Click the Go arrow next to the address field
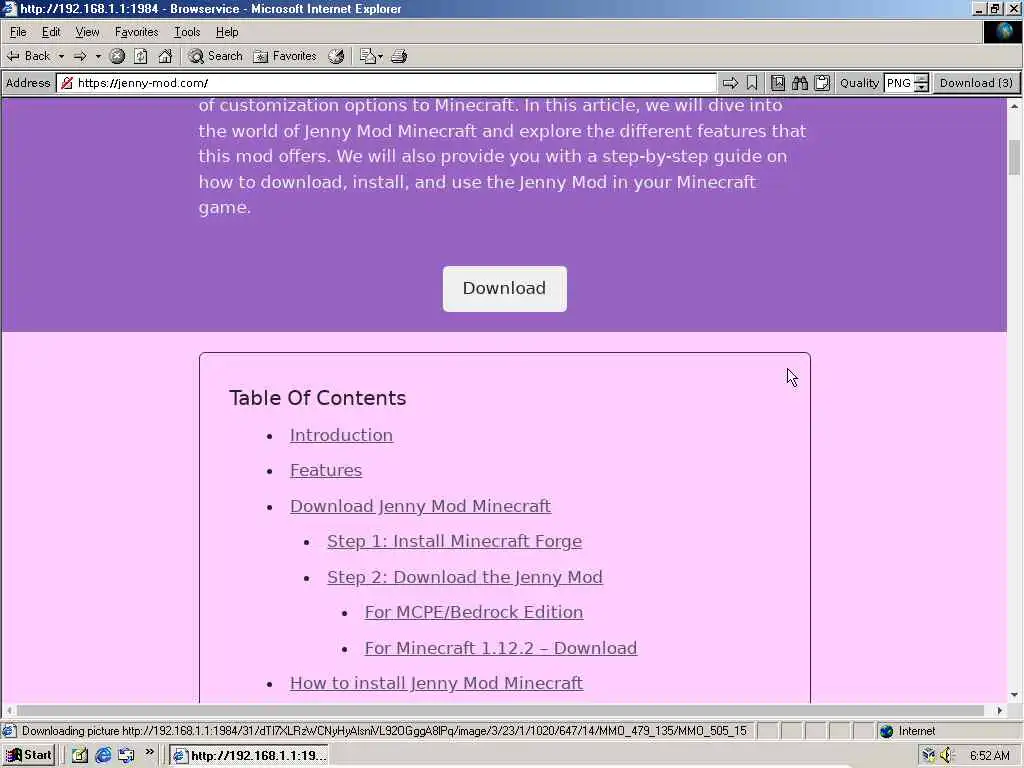The width and height of the screenshot is (1024, 768). (x=730, y=83)
